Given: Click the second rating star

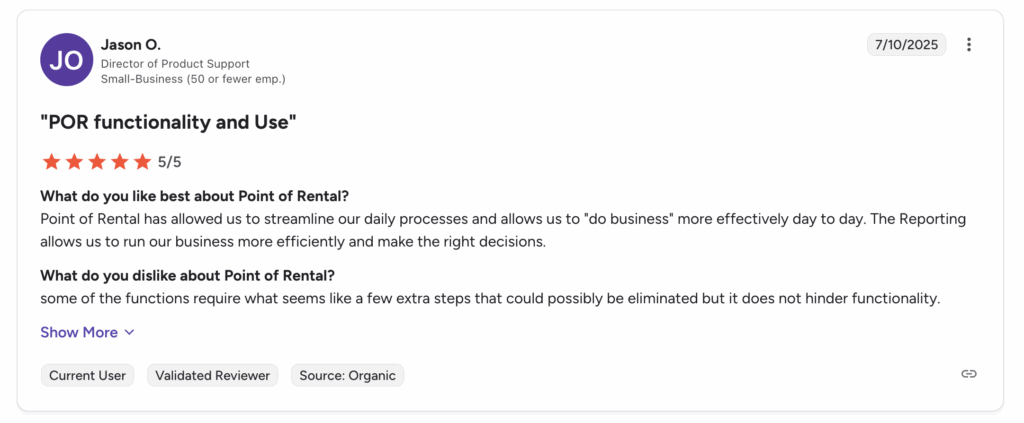Looking at the screenshot, I should click(x=73, y=161).
